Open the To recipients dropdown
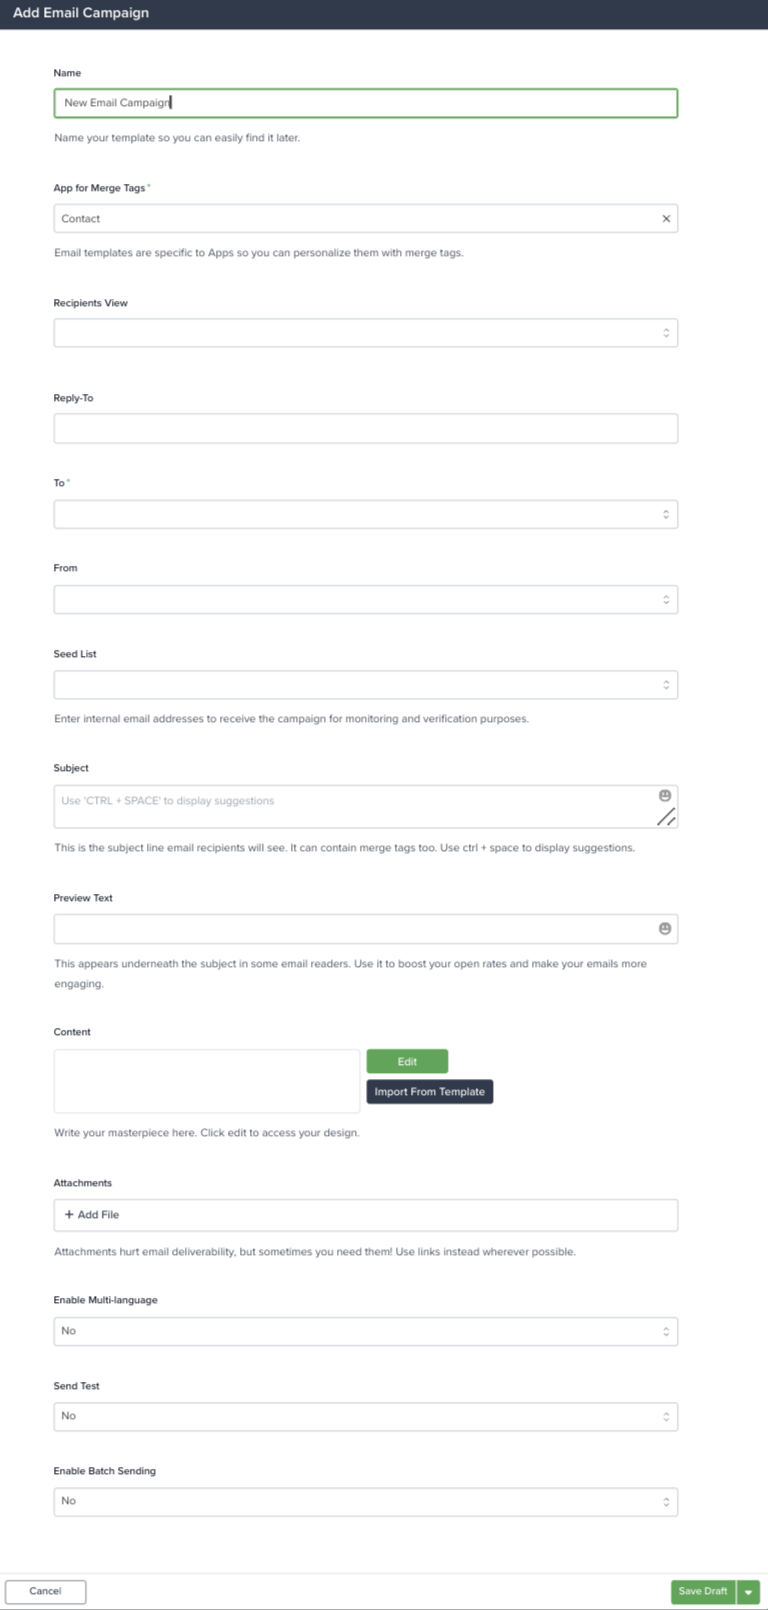 [x=366, y=515]
